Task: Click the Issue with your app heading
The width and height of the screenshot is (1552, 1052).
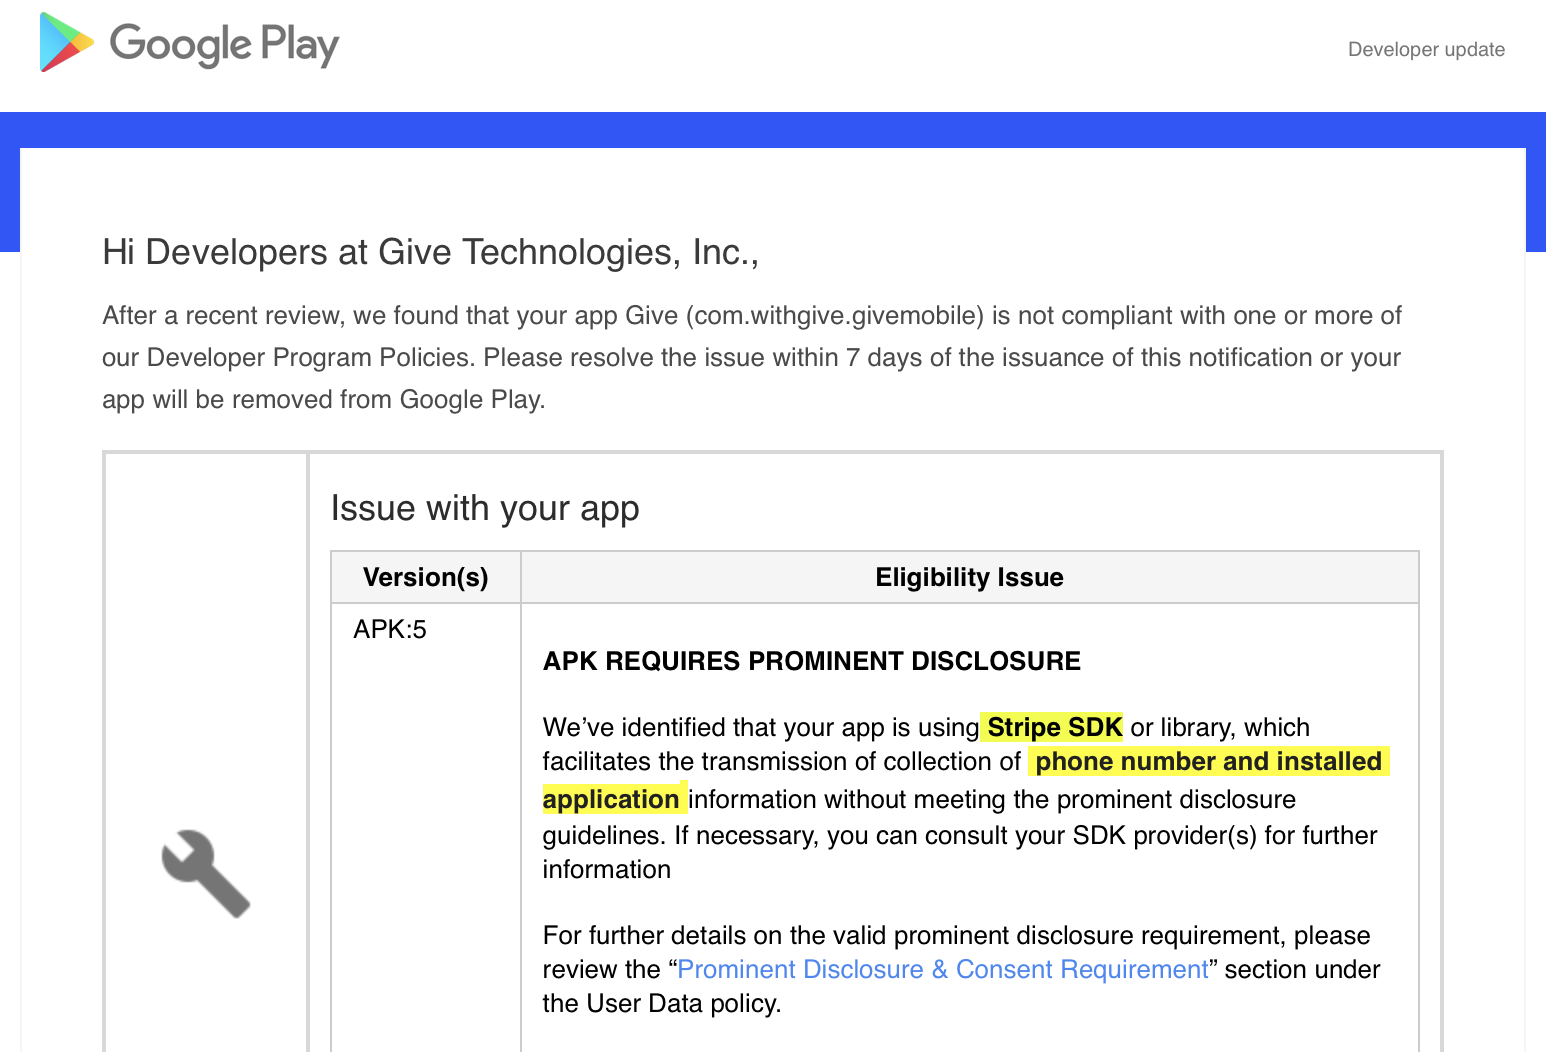Action: [485, 508]
